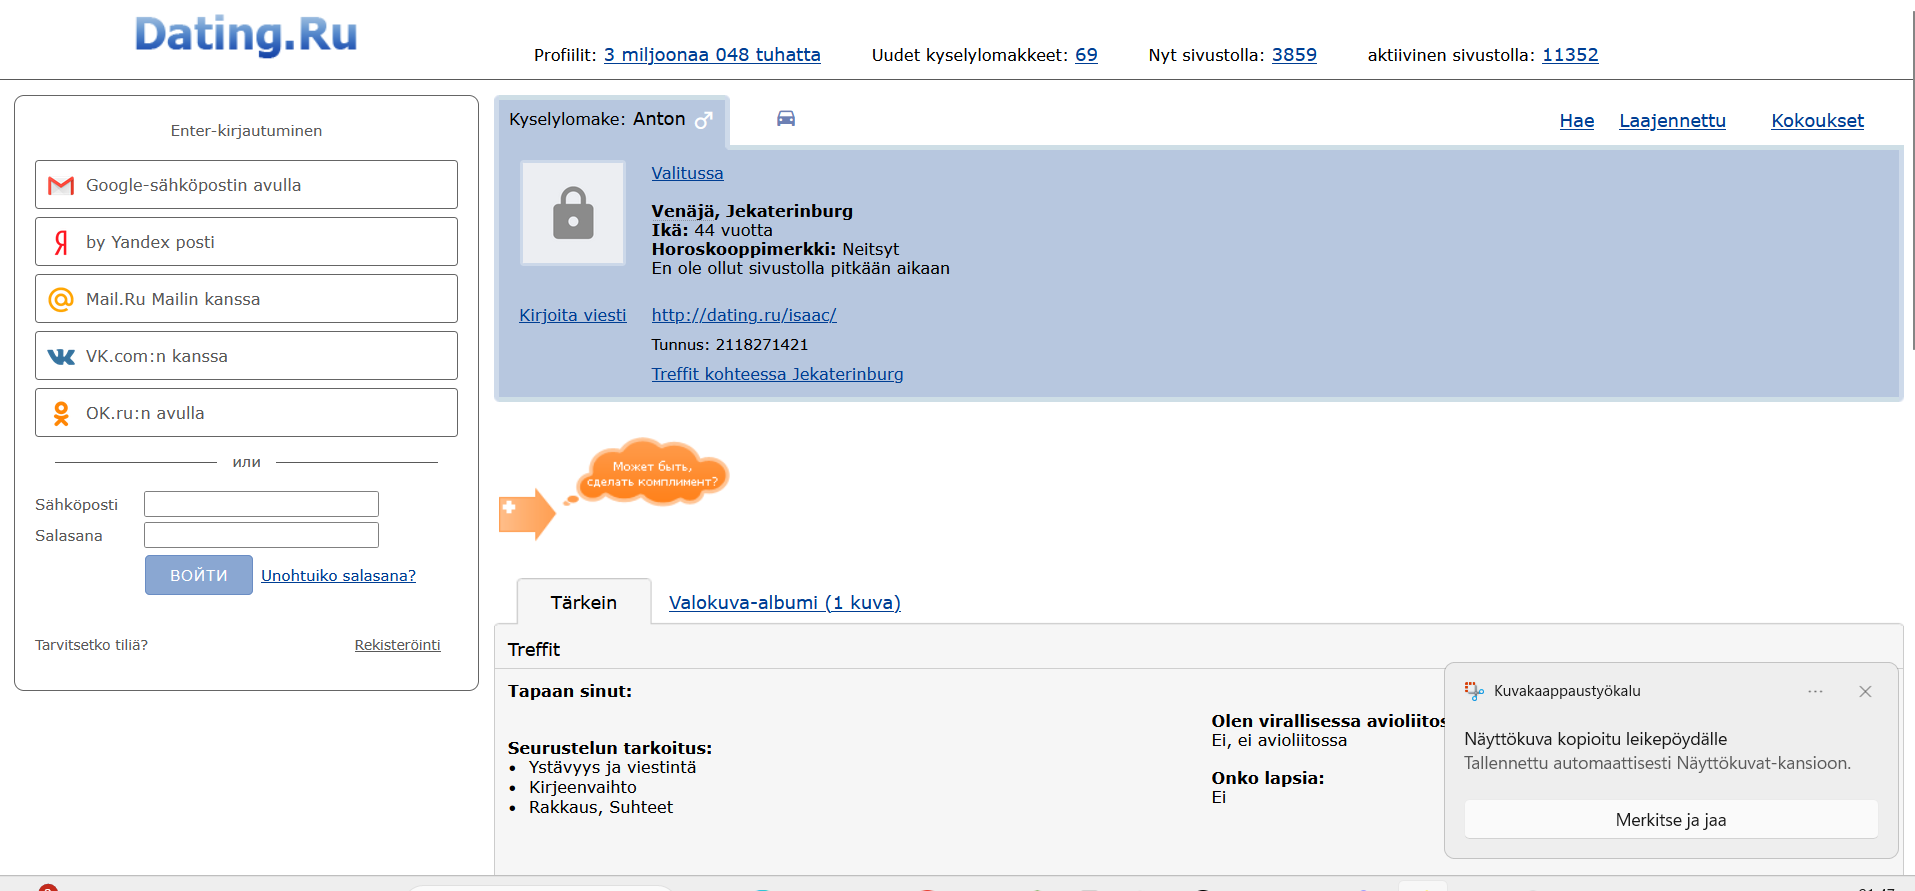Sign in with Google email button
This screenshot has height=891, width=1915.
click(x=246, y=185)
